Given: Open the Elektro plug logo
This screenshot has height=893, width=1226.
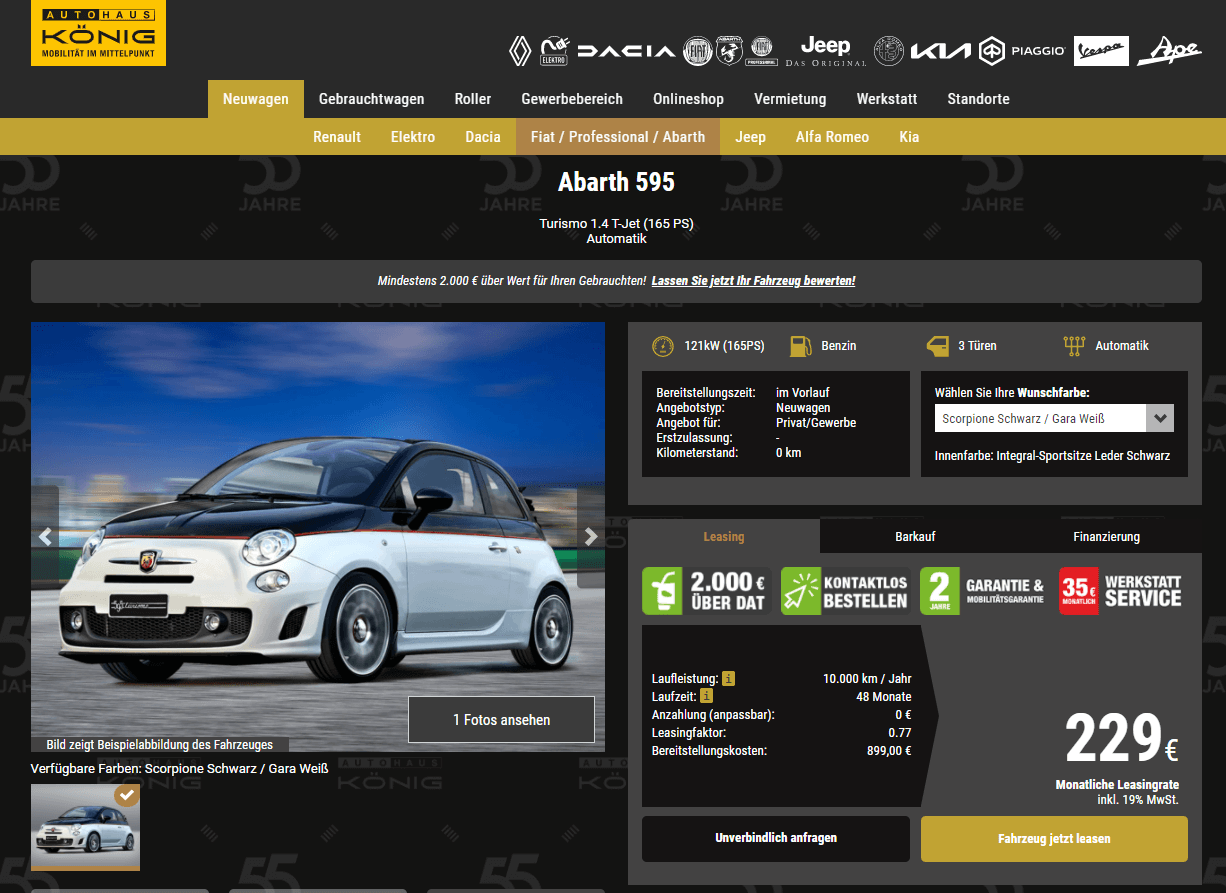Looking at the screenshot, I should 554,50.
